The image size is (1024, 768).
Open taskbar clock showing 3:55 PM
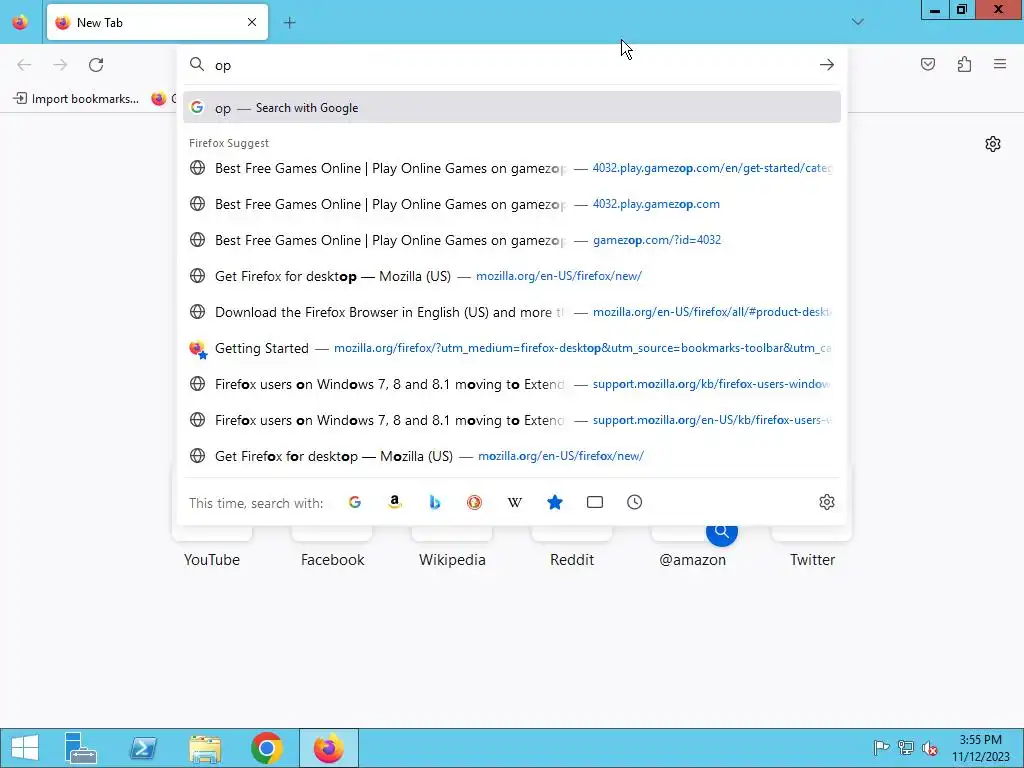980,748
